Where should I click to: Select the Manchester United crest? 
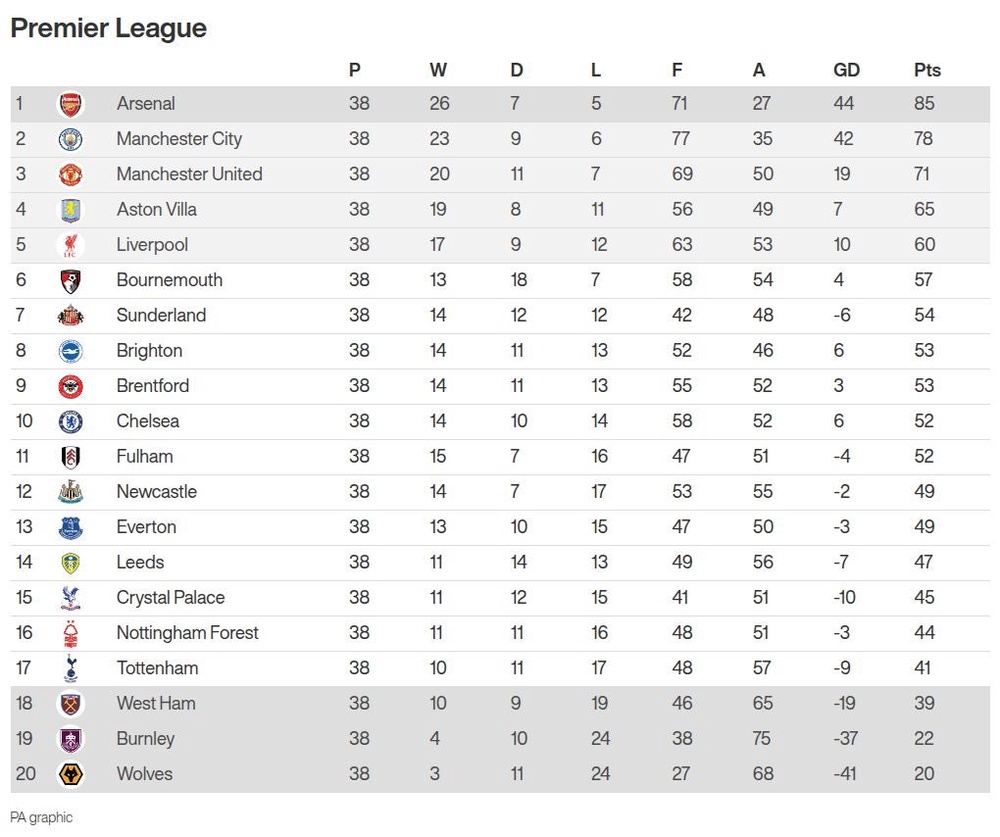point(70,174)
